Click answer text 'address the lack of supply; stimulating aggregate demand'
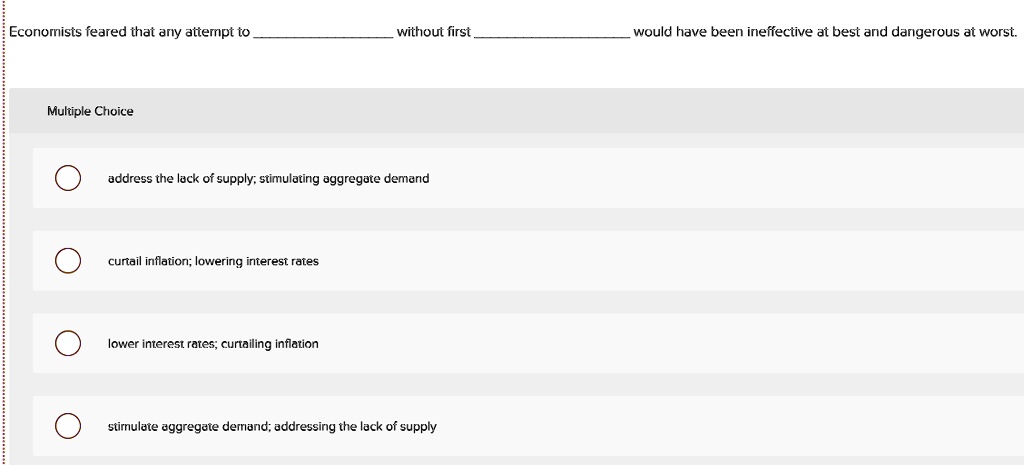Image resolution: width=1024 pixels, height=465 pixels. (x=268, y=178)
